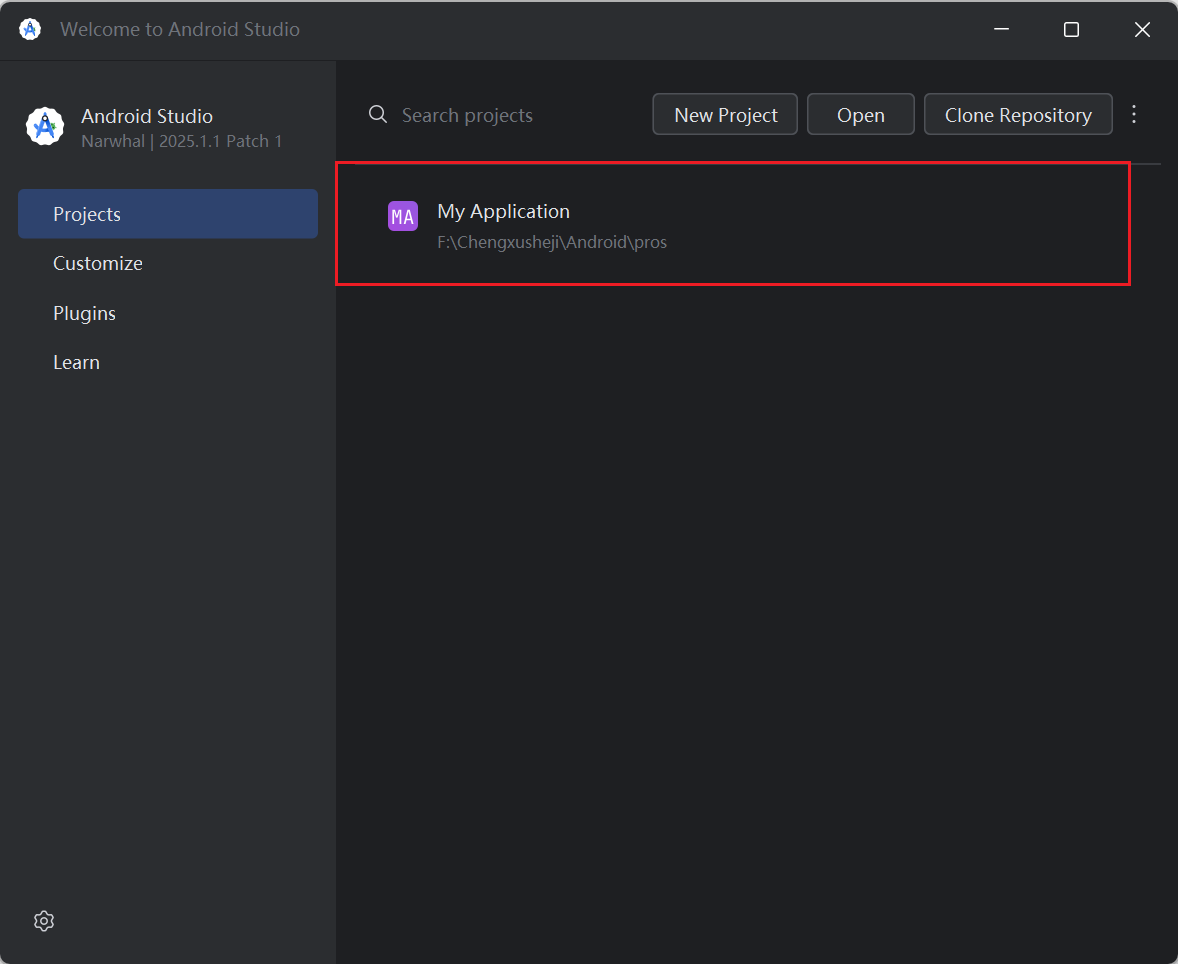1178x964 pixels.
Task: Click the Android Studio logo in the sidebar
Action: pyautogui.click(x=45, y=126)
